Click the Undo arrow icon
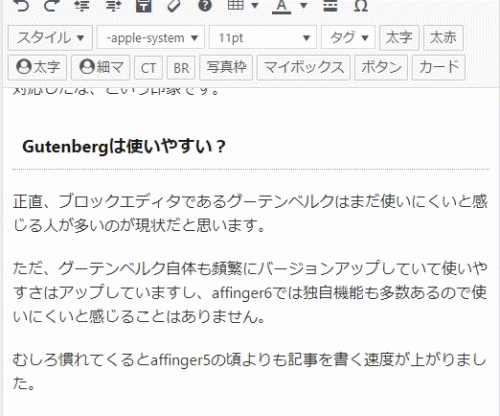This screenshot has height=416, width=500. coord(21,5)
